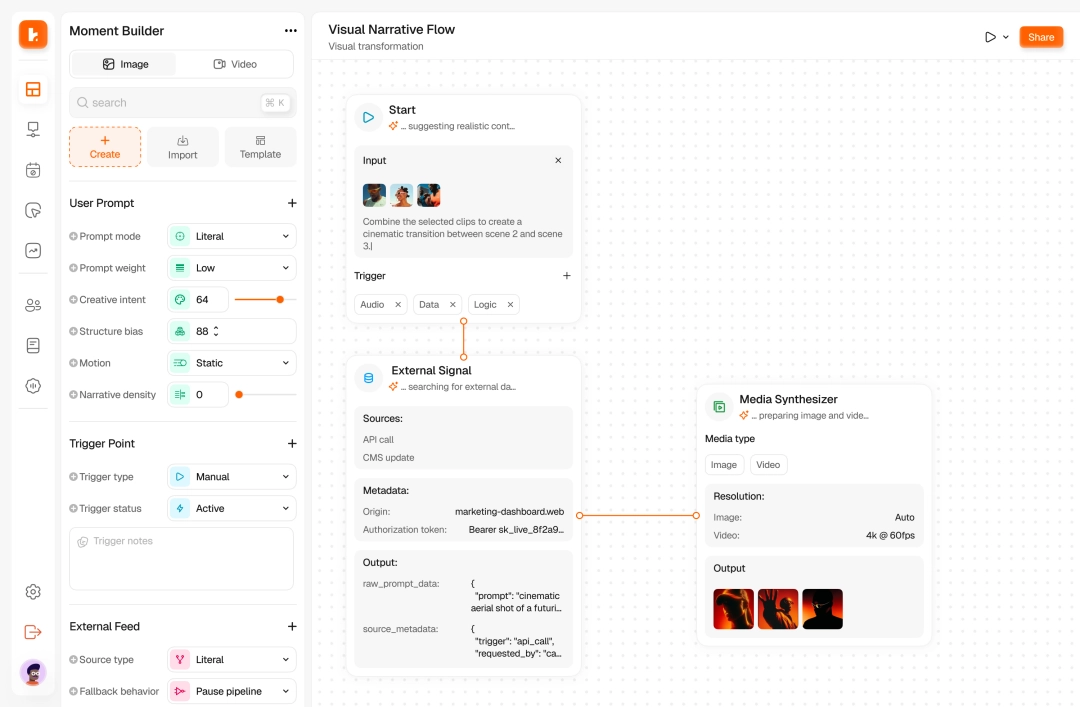Click the orange app logo icon
1080x707 pixels.
(33, 34)
